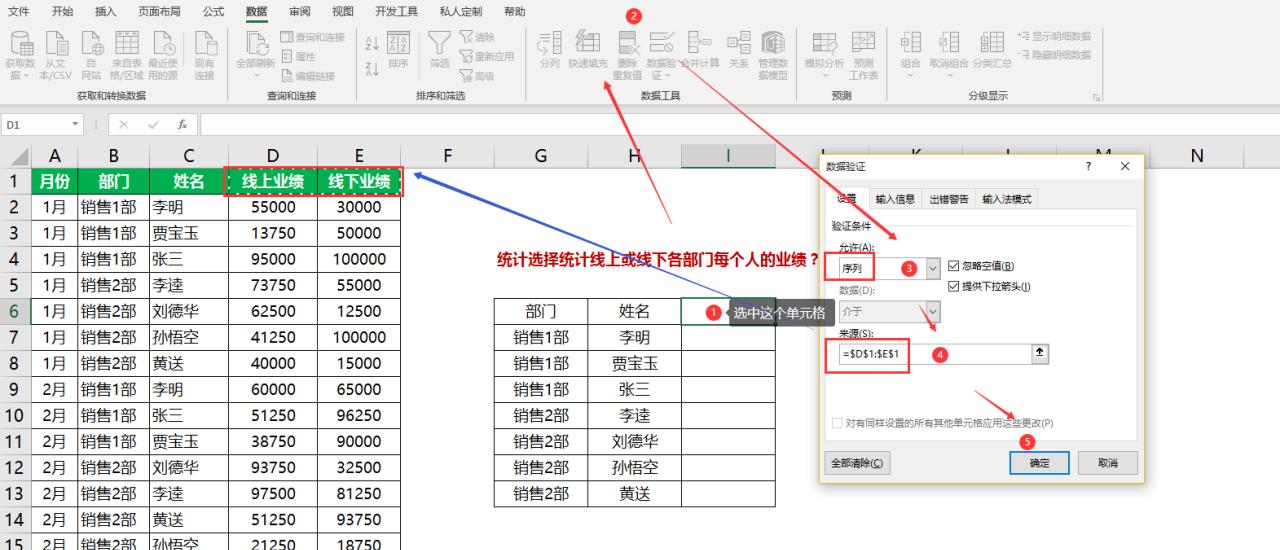Click 编辑链接 edit links
Screen dimensions: 1280x550
[x=307, y=75]
